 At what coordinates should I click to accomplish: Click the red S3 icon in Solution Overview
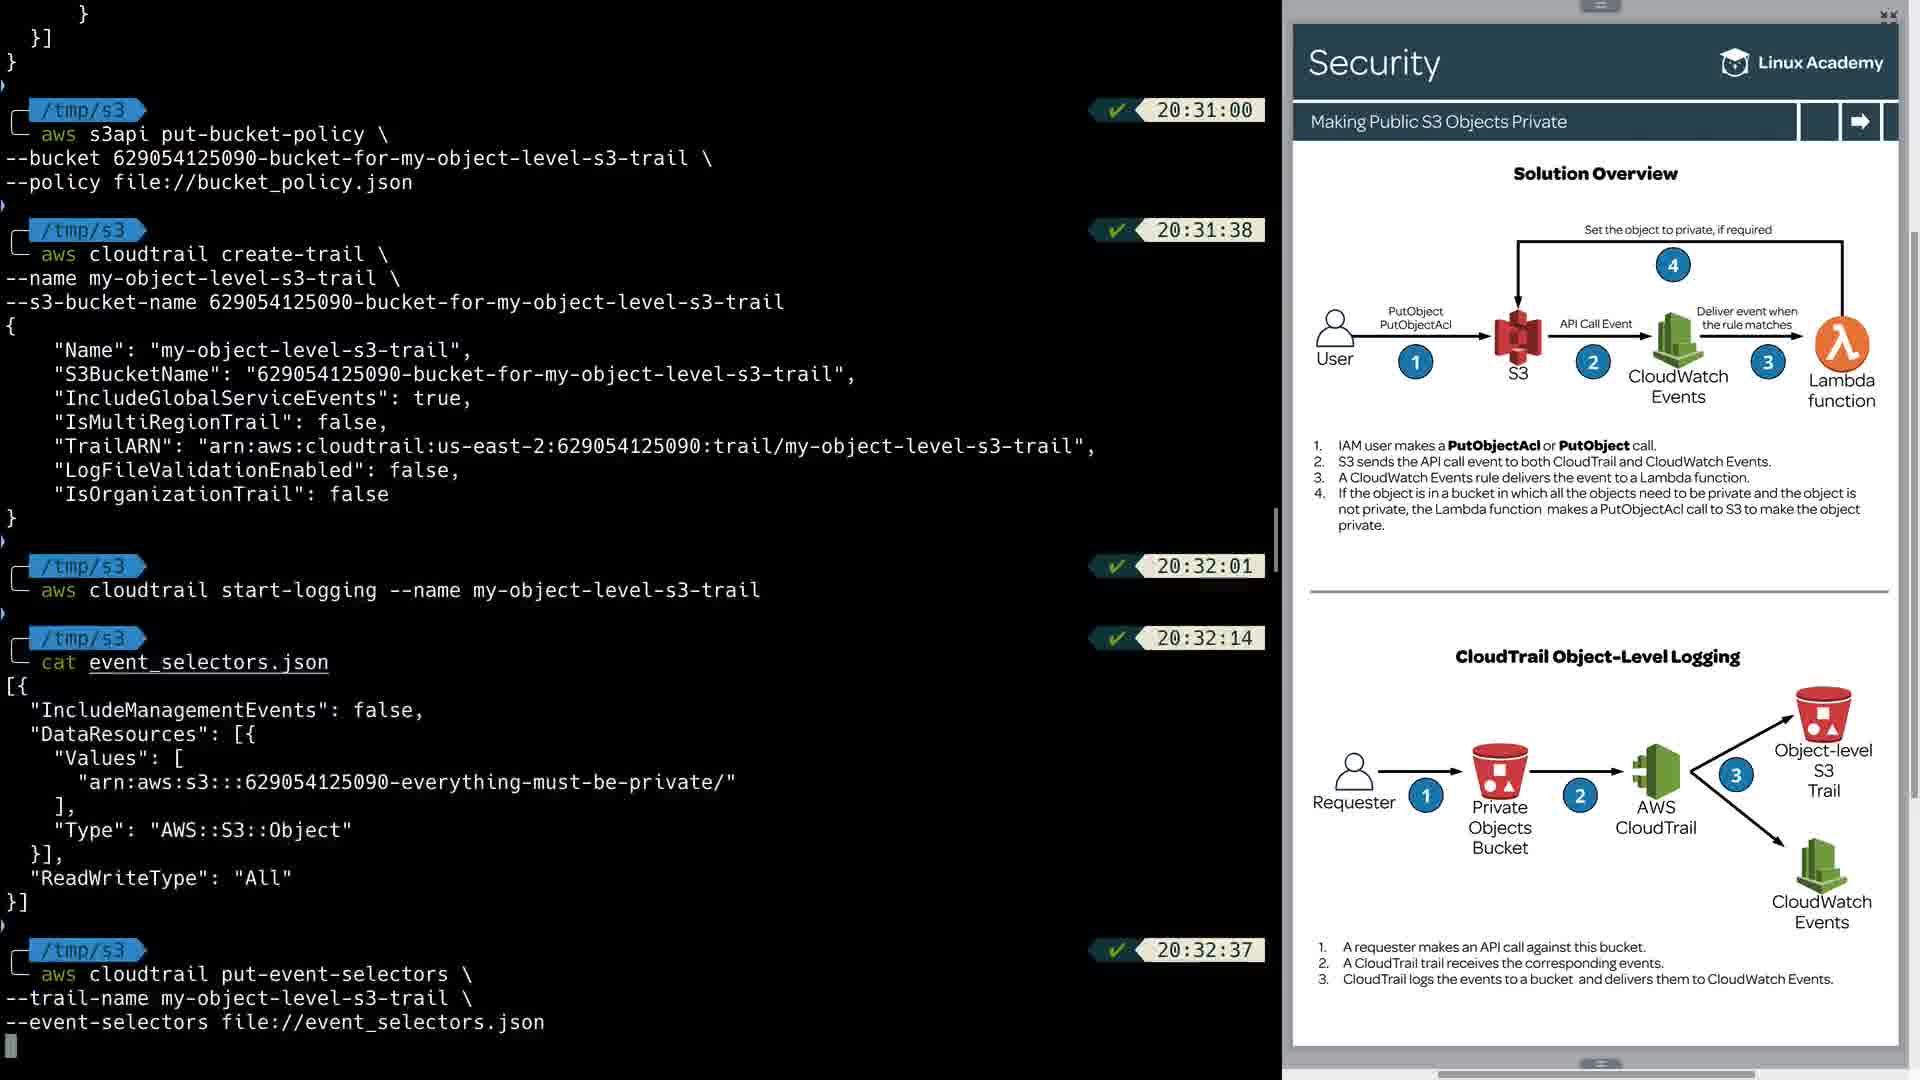1517,336
